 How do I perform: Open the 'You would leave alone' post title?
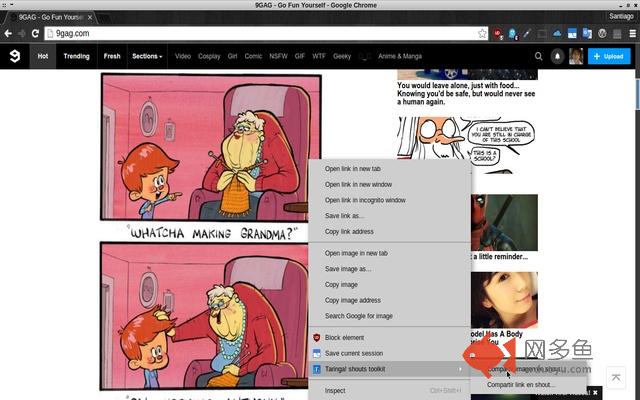466,93
